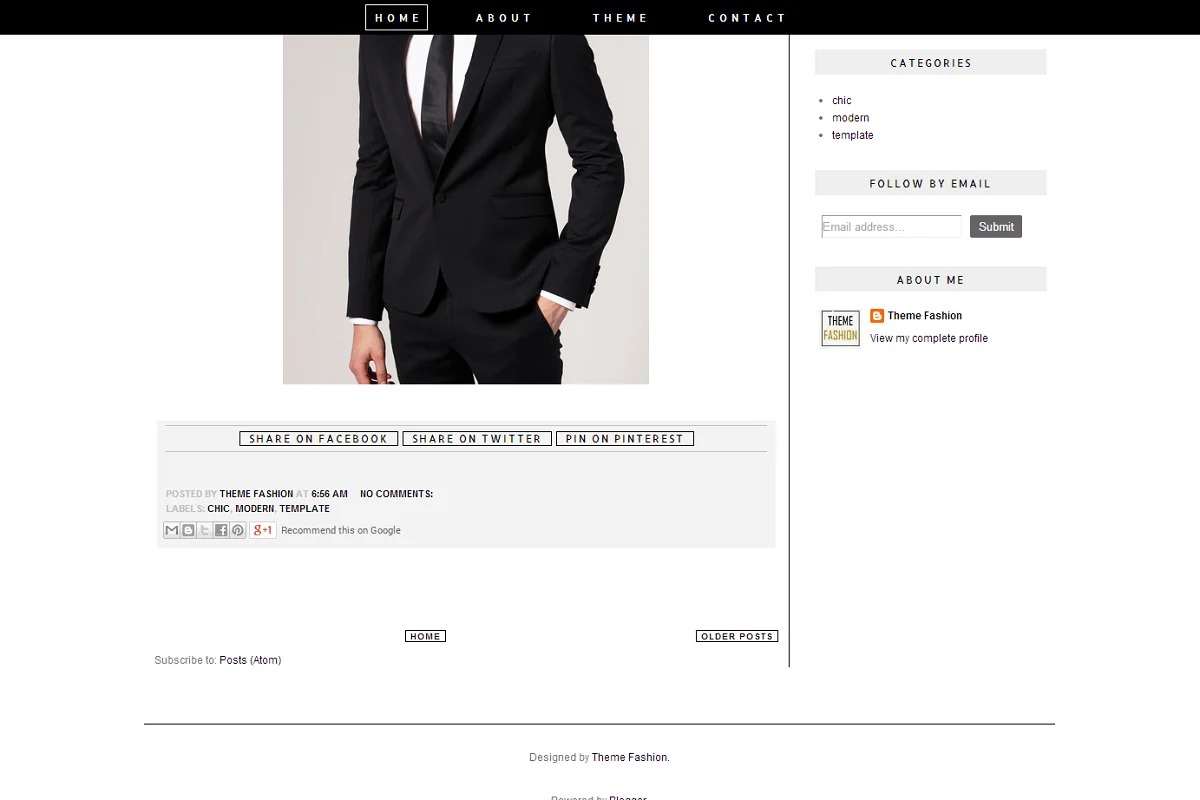Open the chic category link
Screen dimensions: 1200x800
(x=842, y=101)
